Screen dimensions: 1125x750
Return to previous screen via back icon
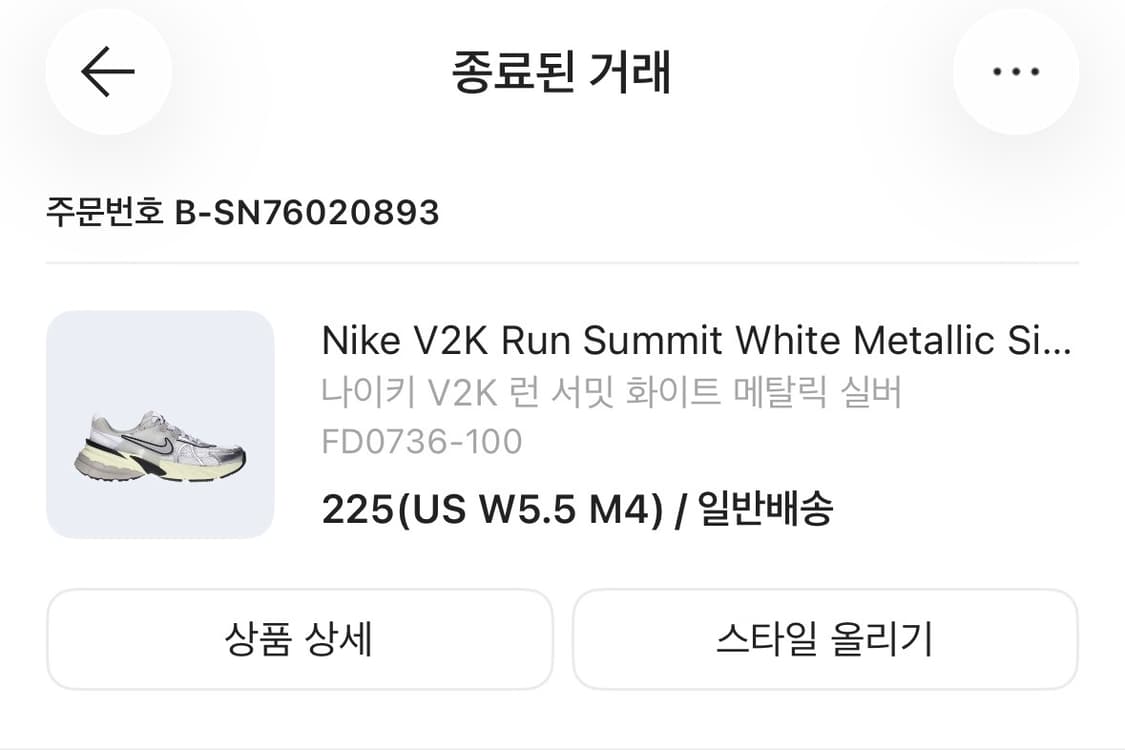[108, 71]
